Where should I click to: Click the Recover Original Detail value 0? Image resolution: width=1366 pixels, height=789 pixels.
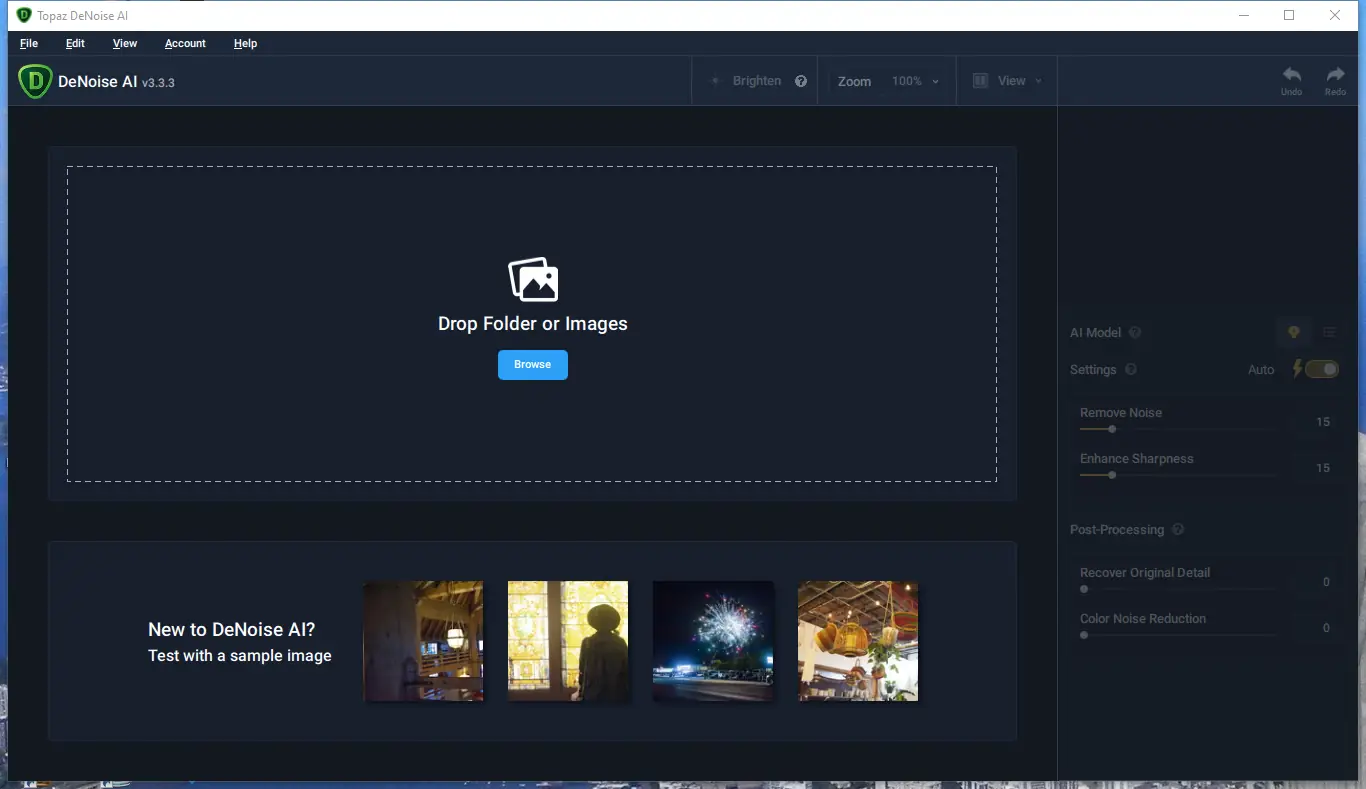pyautogui.click(x=1326, y=582)
